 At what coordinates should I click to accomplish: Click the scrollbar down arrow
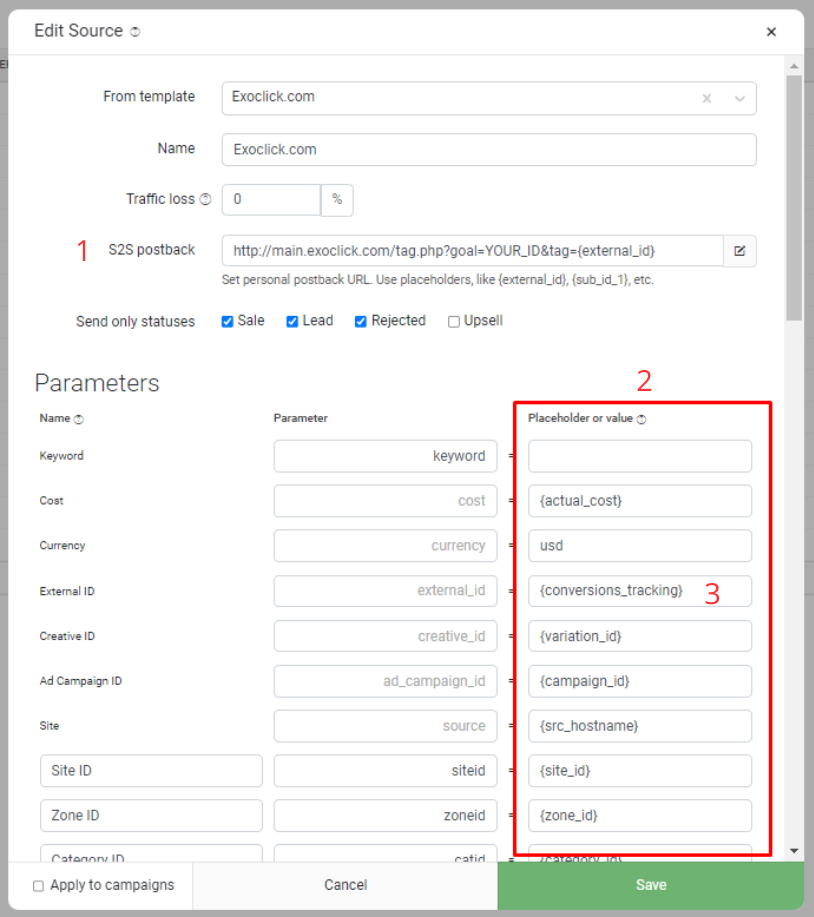[x=794, y=851]
